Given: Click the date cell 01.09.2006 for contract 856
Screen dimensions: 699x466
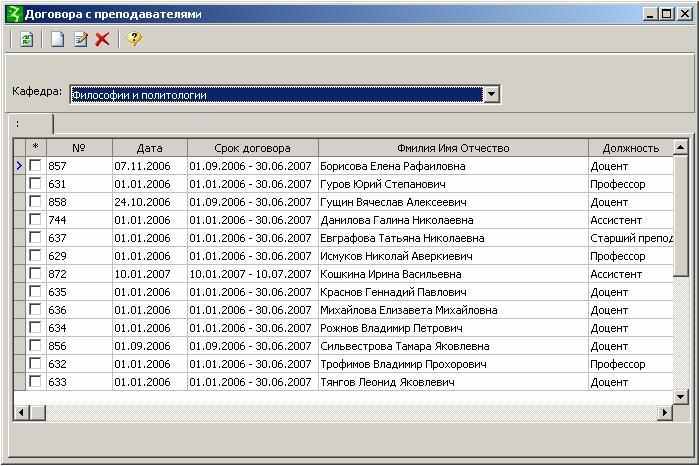Looking at the screenshot, I should click(150, 346).
